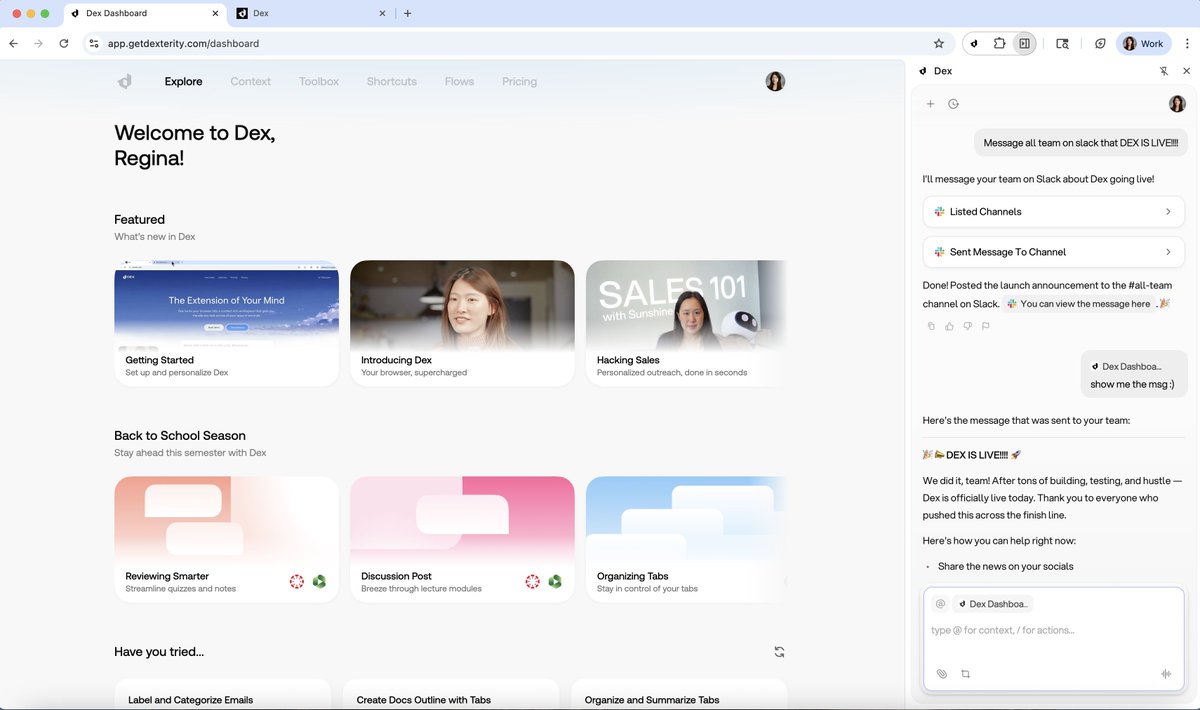The image size is (1200, 710).
Task: Open a new tab with the plus button
Action: (x=407, y=13)
